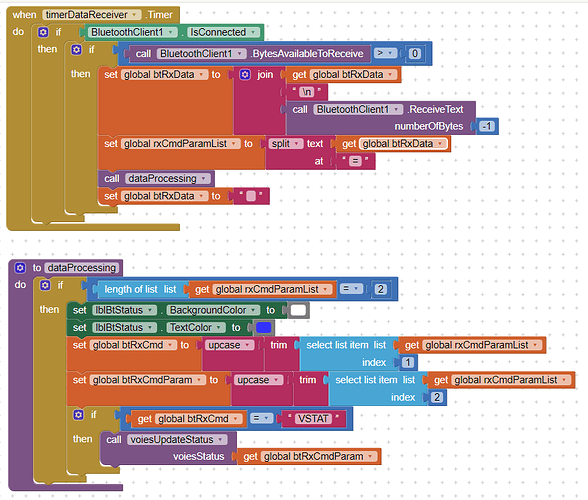Open mutator gear on outer BluetoothClient1 IsConnected if block
Viewport: 588px width, 500px height.
click(x=43, y=32)
